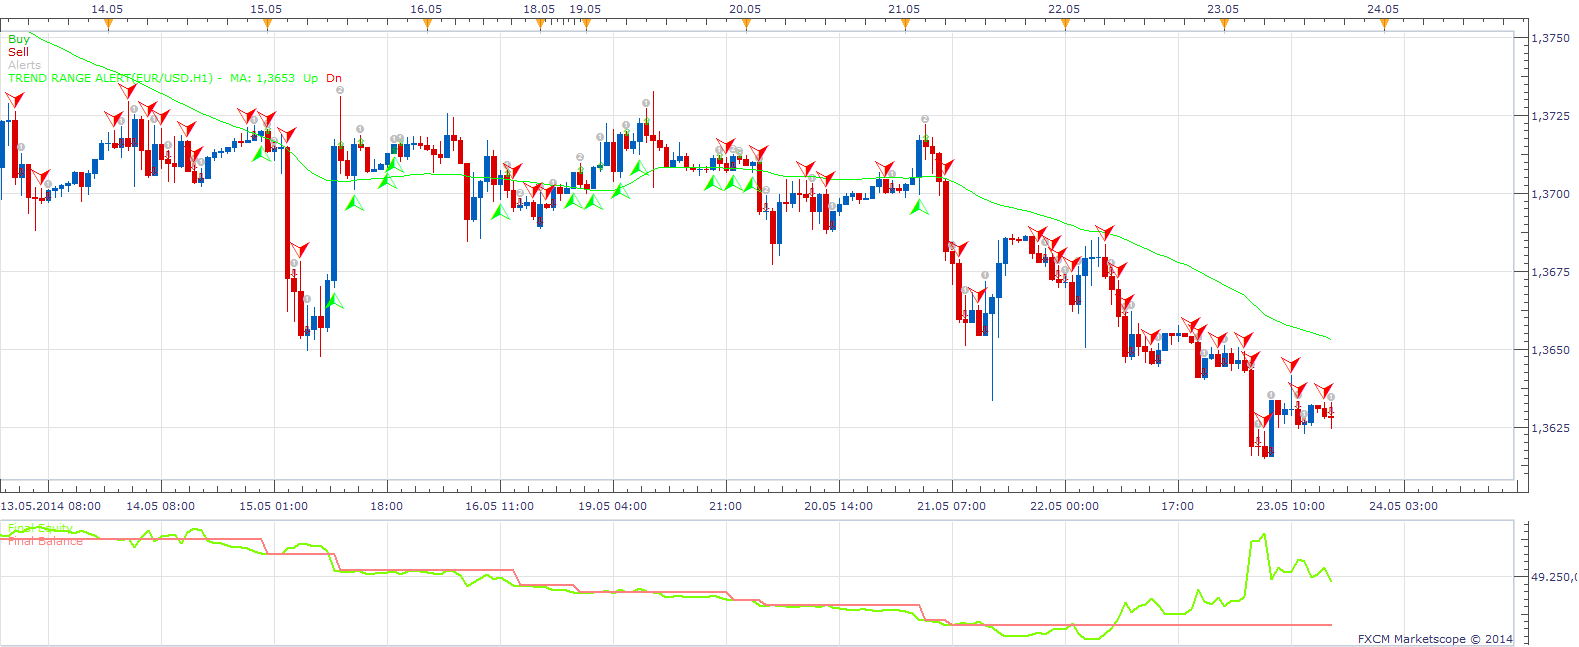
Task: Click the orange day marker under 20.05
Action: (746, 25)
